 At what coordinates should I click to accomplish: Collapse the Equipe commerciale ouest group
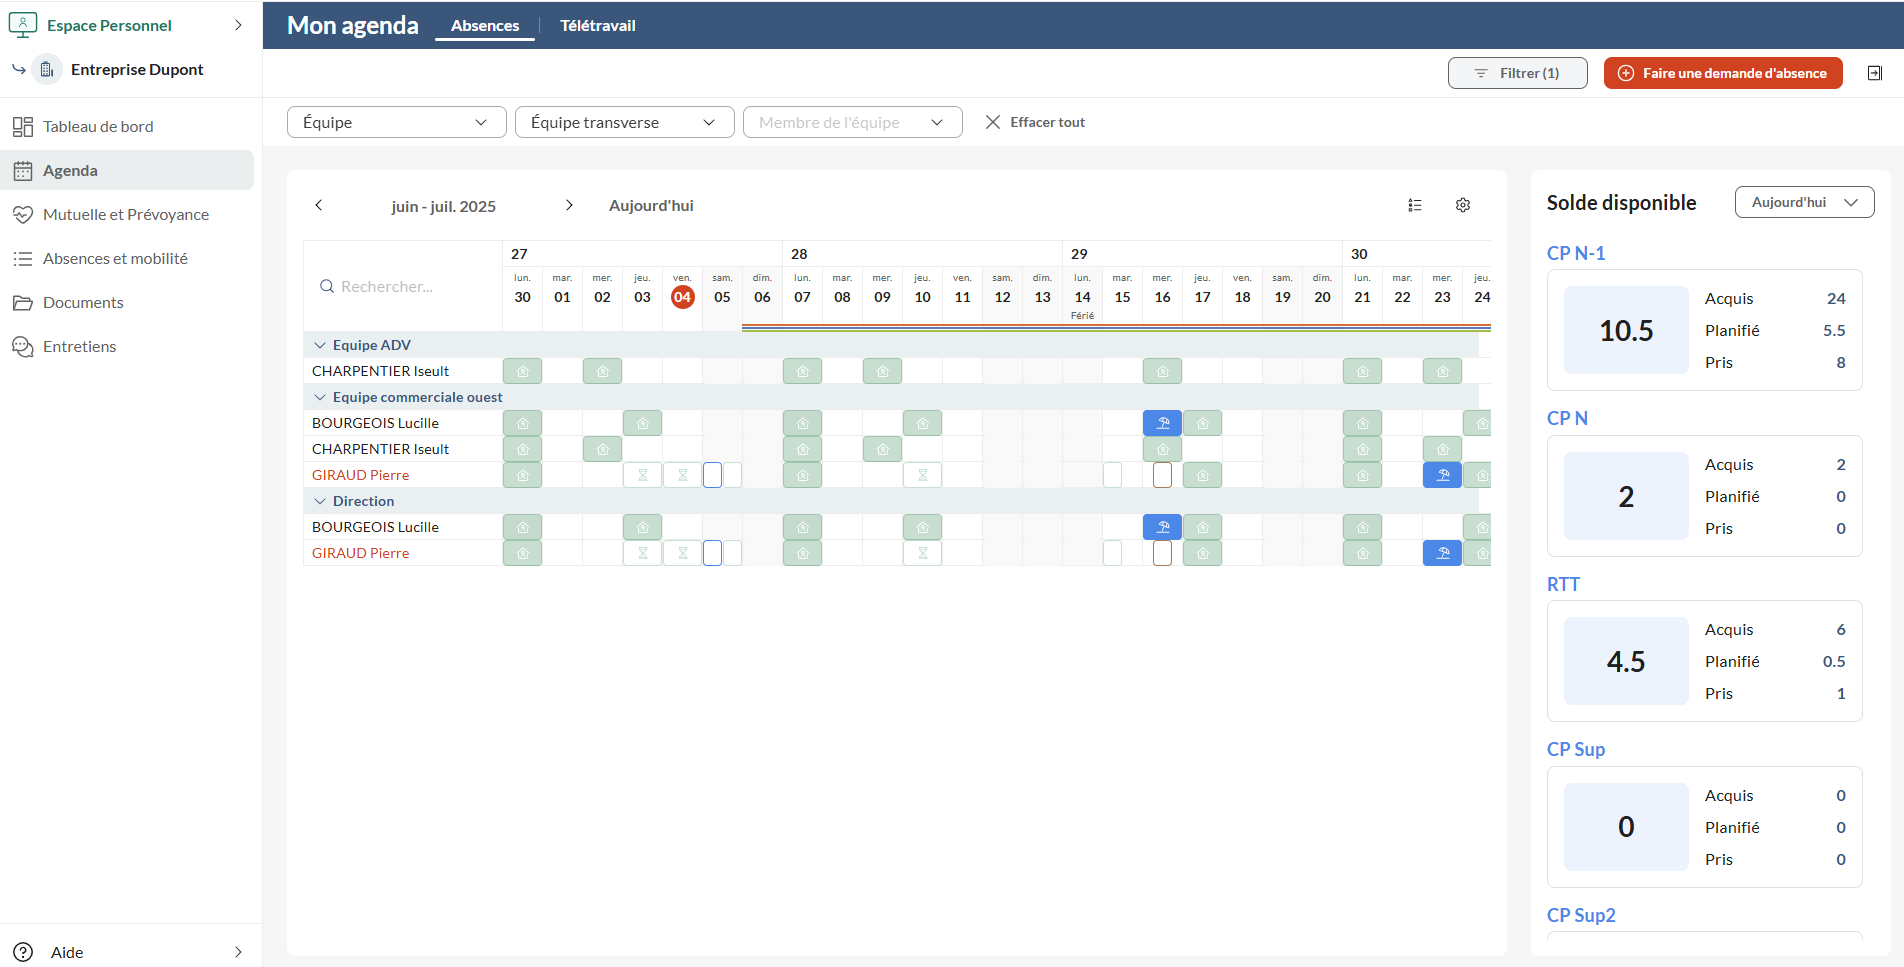click(x=320, y=397)
